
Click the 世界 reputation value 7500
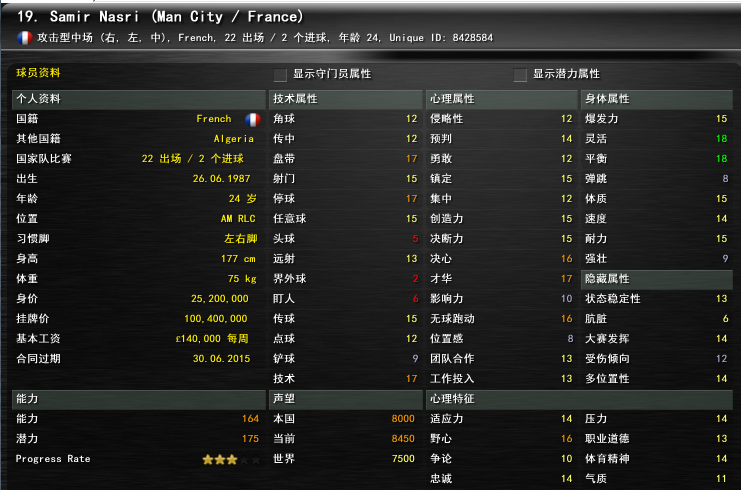pyautogui.click(x=403, y=459)
